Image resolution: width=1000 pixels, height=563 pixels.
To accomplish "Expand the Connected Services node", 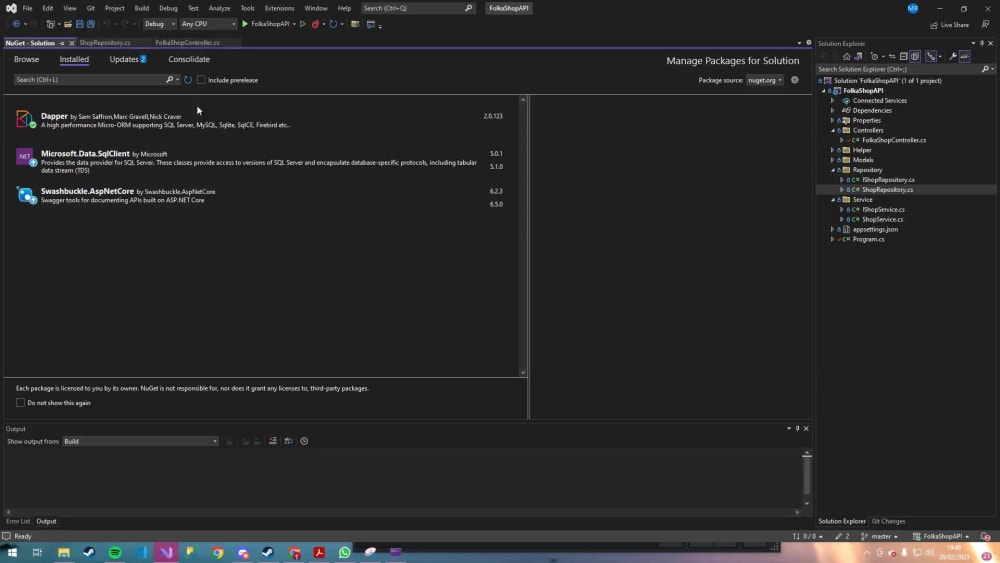I will pyautogui.click(x=832, y=100).
